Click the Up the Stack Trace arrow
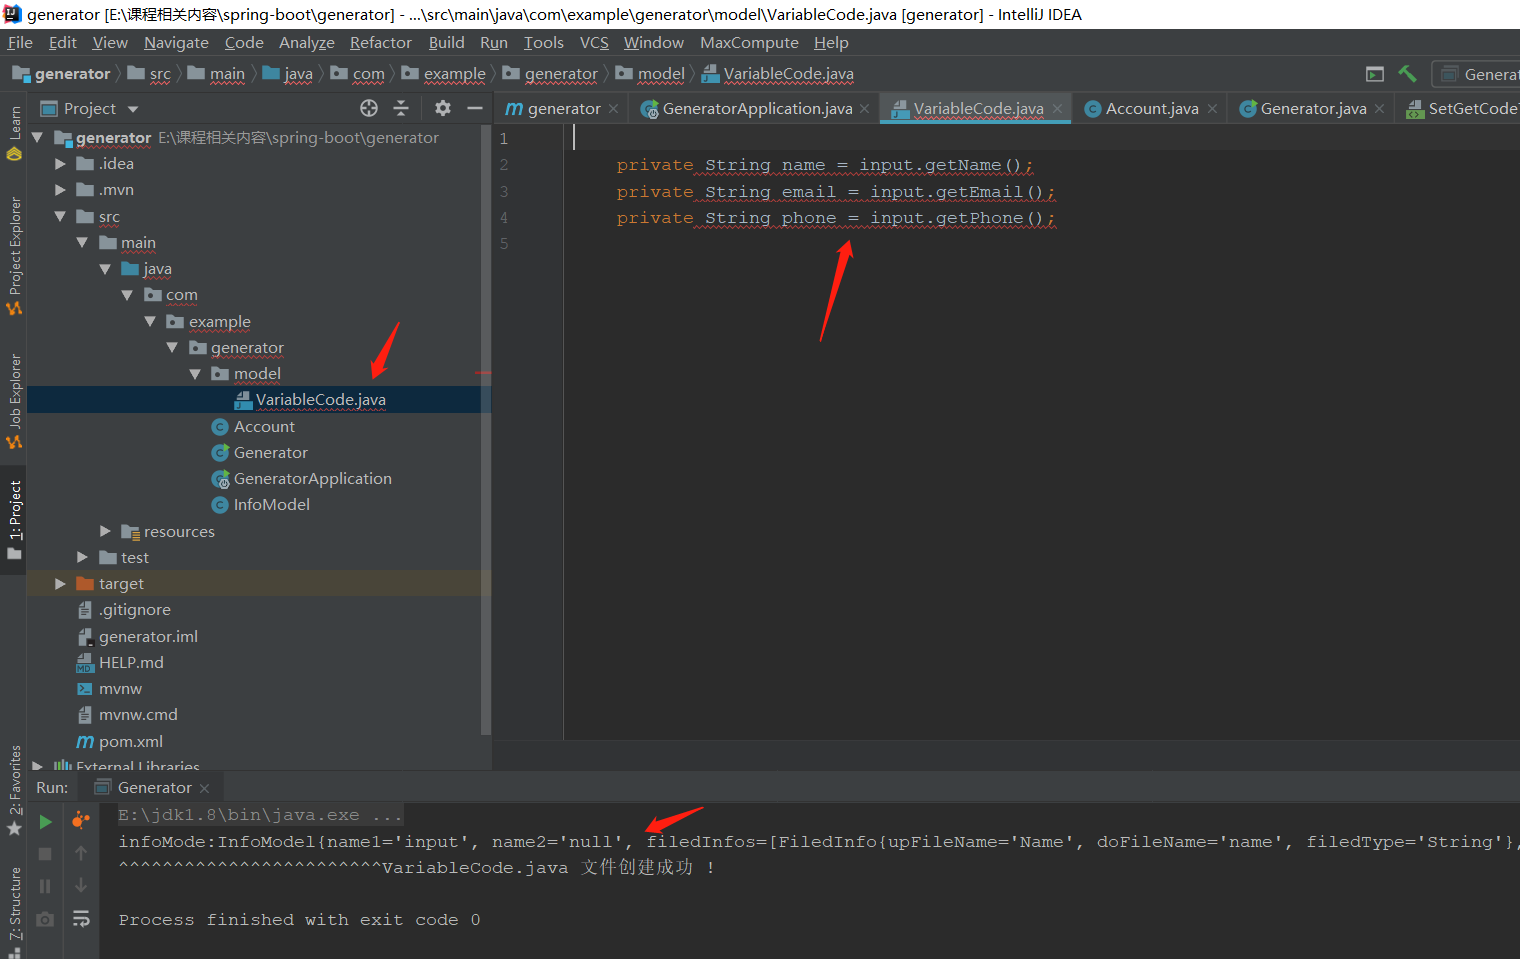This screenshot has height=959, width=1520. click(x=81, y=854)
